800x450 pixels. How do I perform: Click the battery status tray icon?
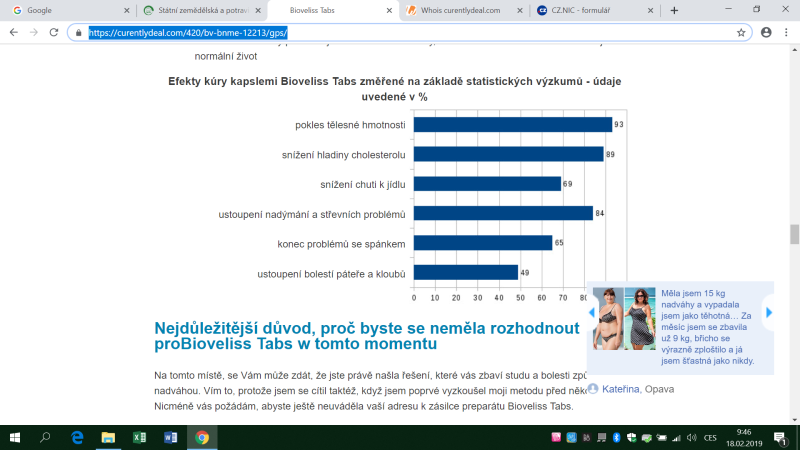[x=662, y=437]
